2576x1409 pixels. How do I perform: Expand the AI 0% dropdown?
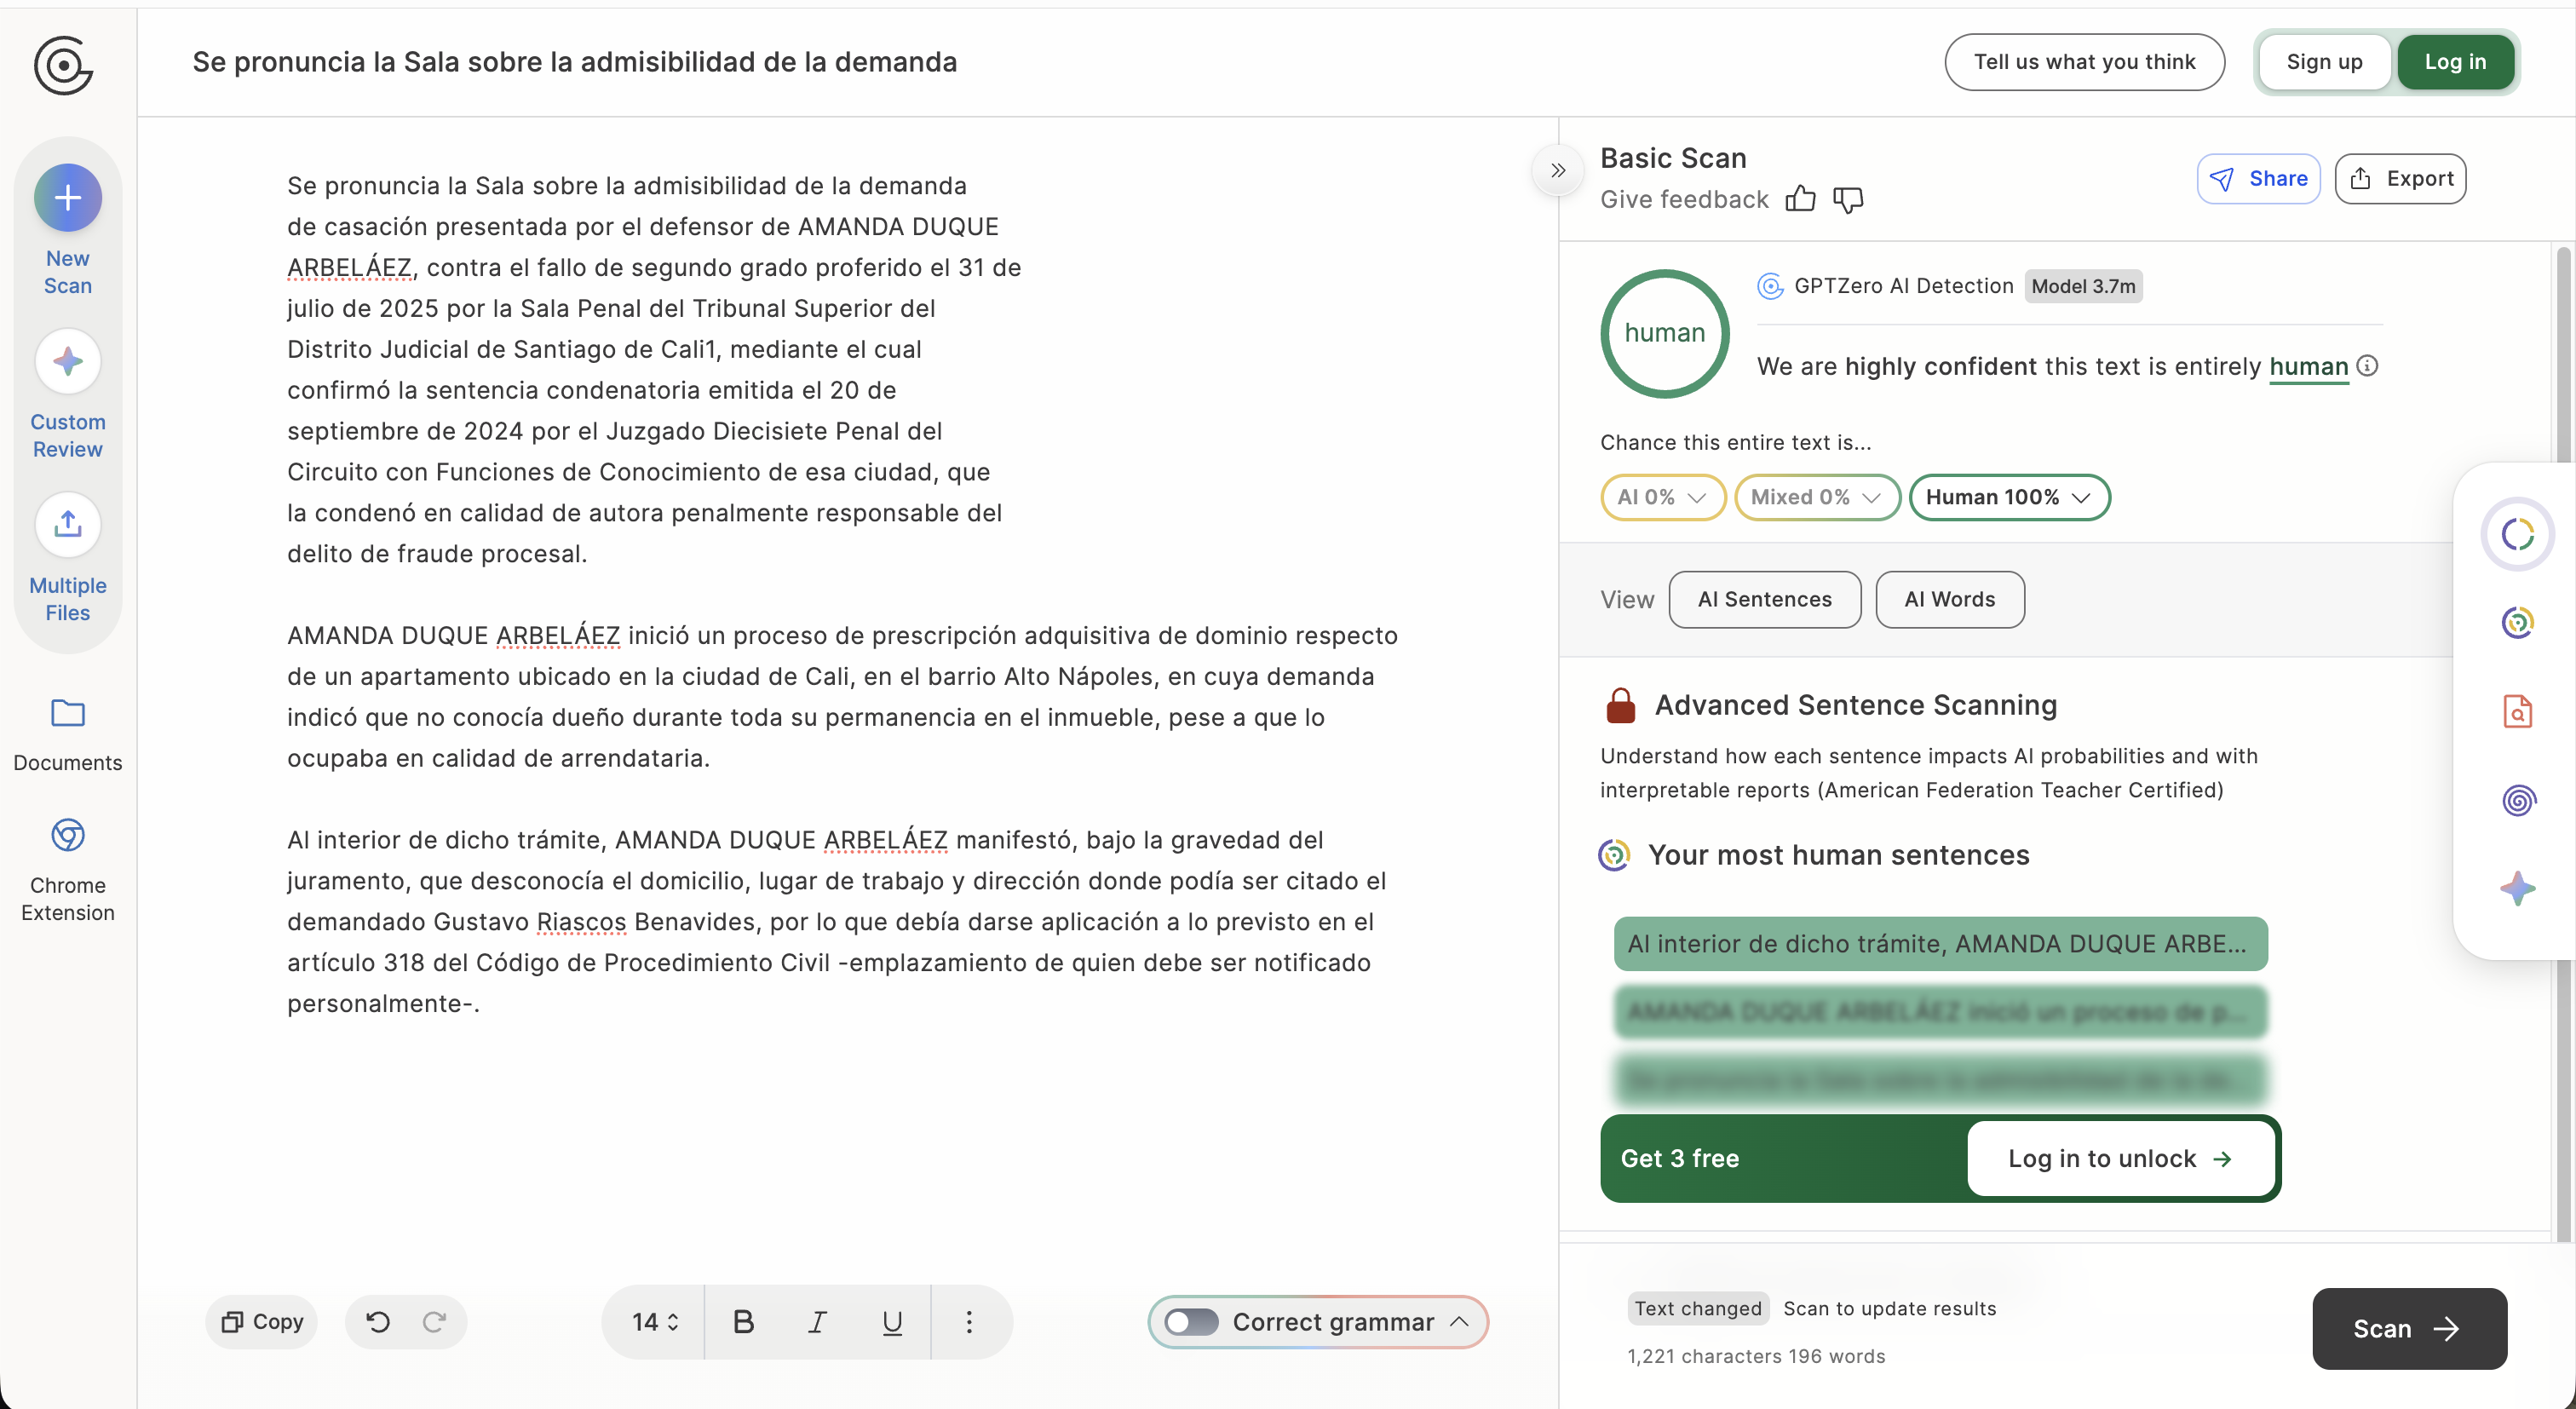click(1661, 497)
